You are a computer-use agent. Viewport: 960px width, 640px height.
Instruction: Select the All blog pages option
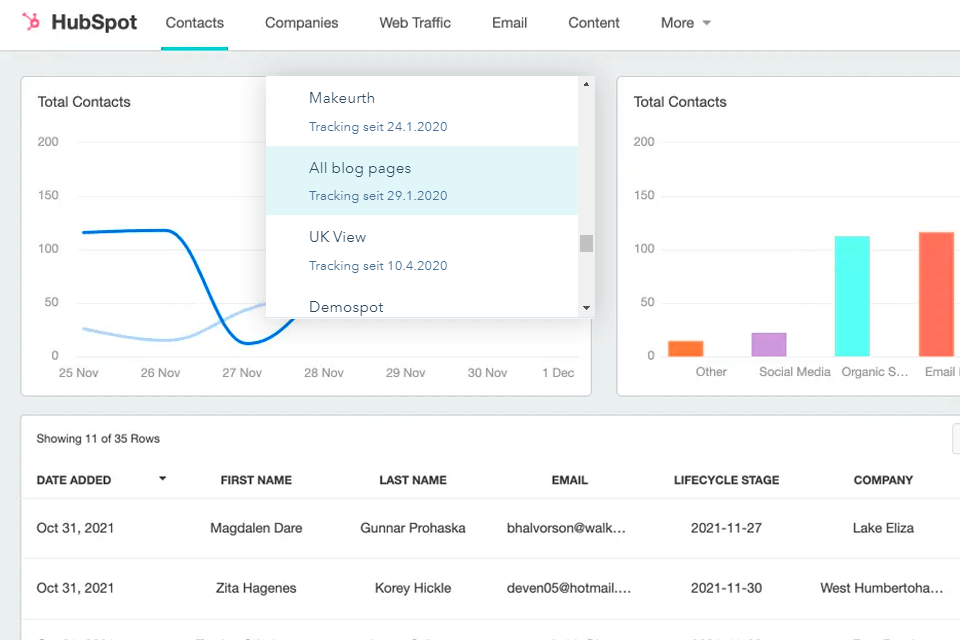click(x=422, y=181)
